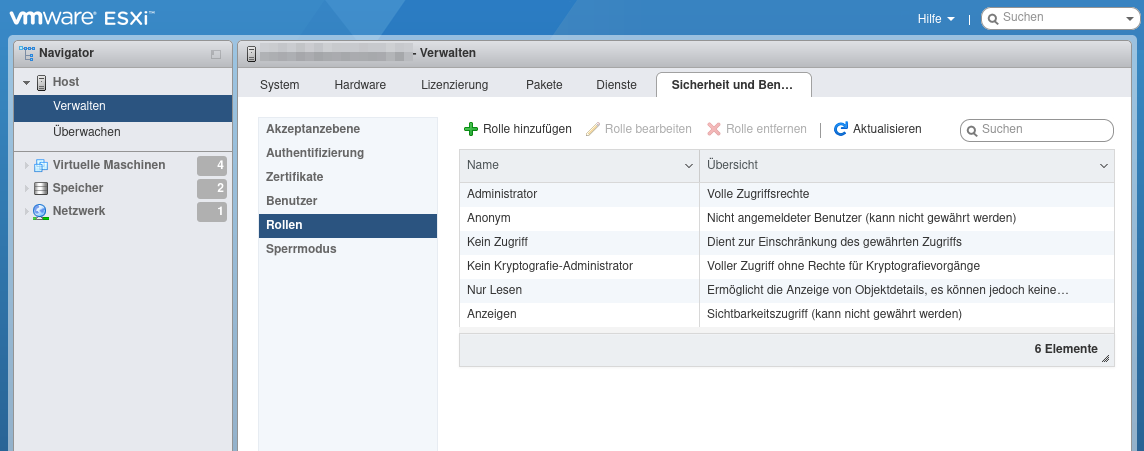Switch to the Hardware tab
The image size is (1144, 451).
tap(360, 85)
